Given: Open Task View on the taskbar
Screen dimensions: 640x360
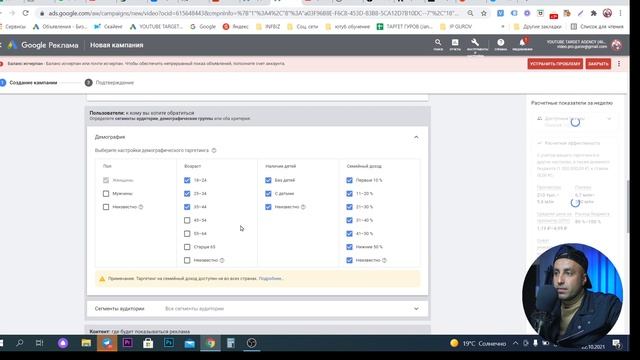Looking at the screenshot, I should [40, 343].
